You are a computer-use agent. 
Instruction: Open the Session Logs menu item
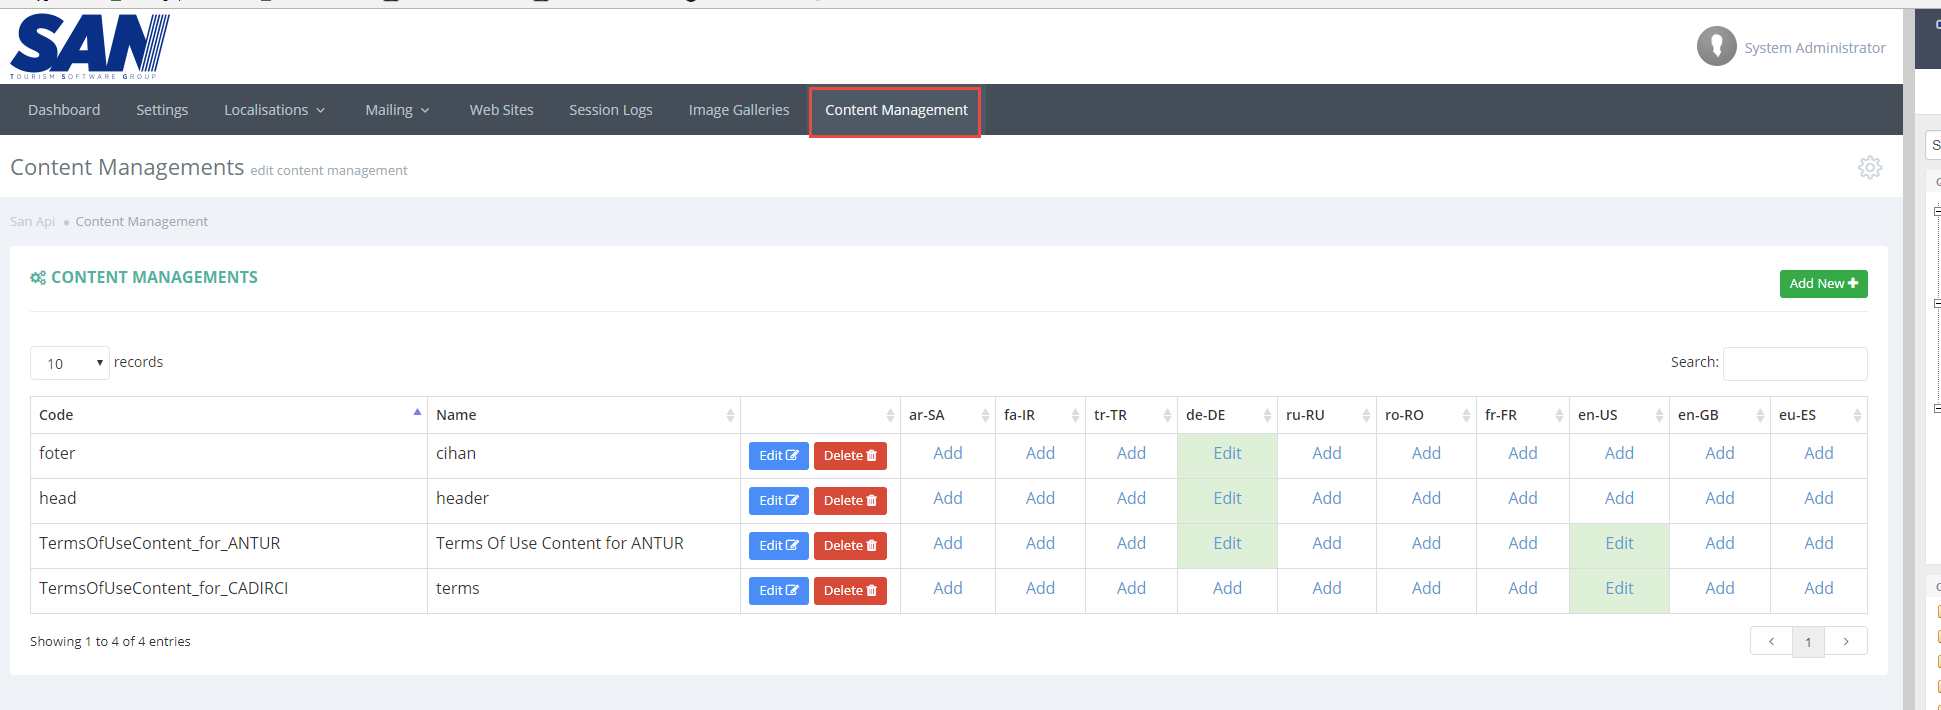point(610,110)
